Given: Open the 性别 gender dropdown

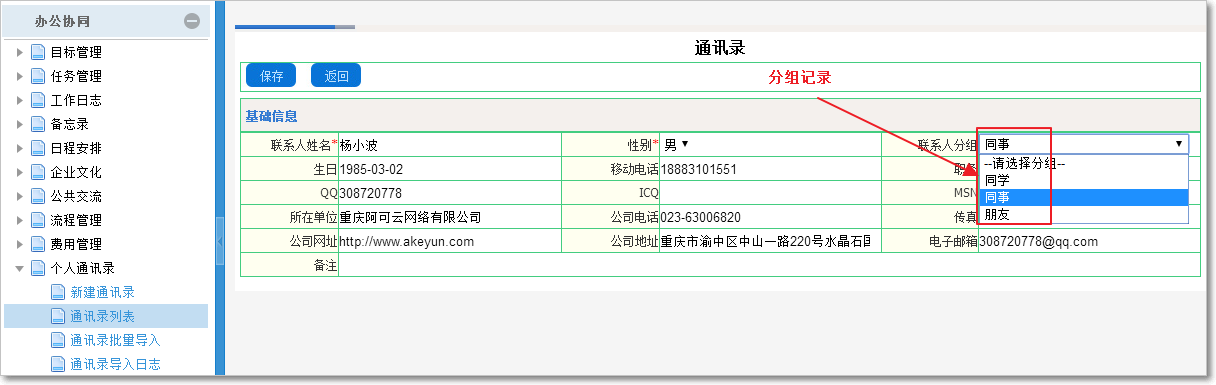Looking at the screenshot, I should (x=677, y=145).
